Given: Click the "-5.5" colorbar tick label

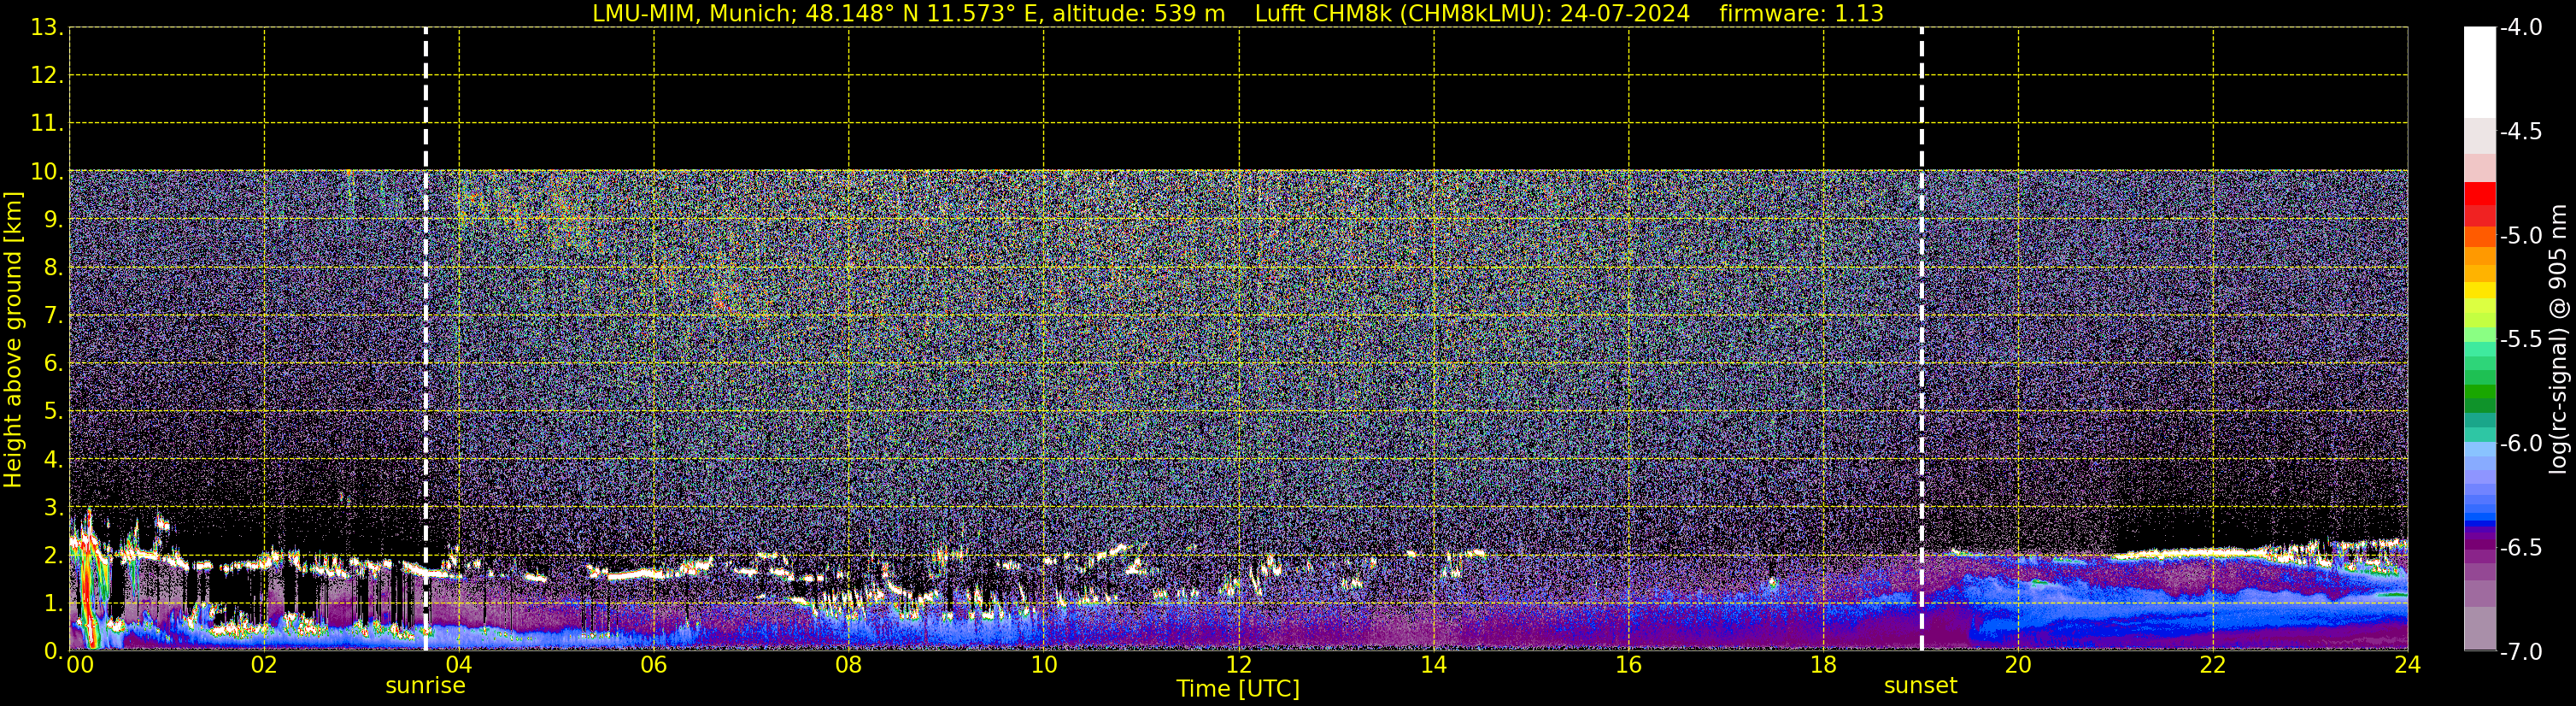Looking at the screenshot, I should click(x=2521, y=340).
